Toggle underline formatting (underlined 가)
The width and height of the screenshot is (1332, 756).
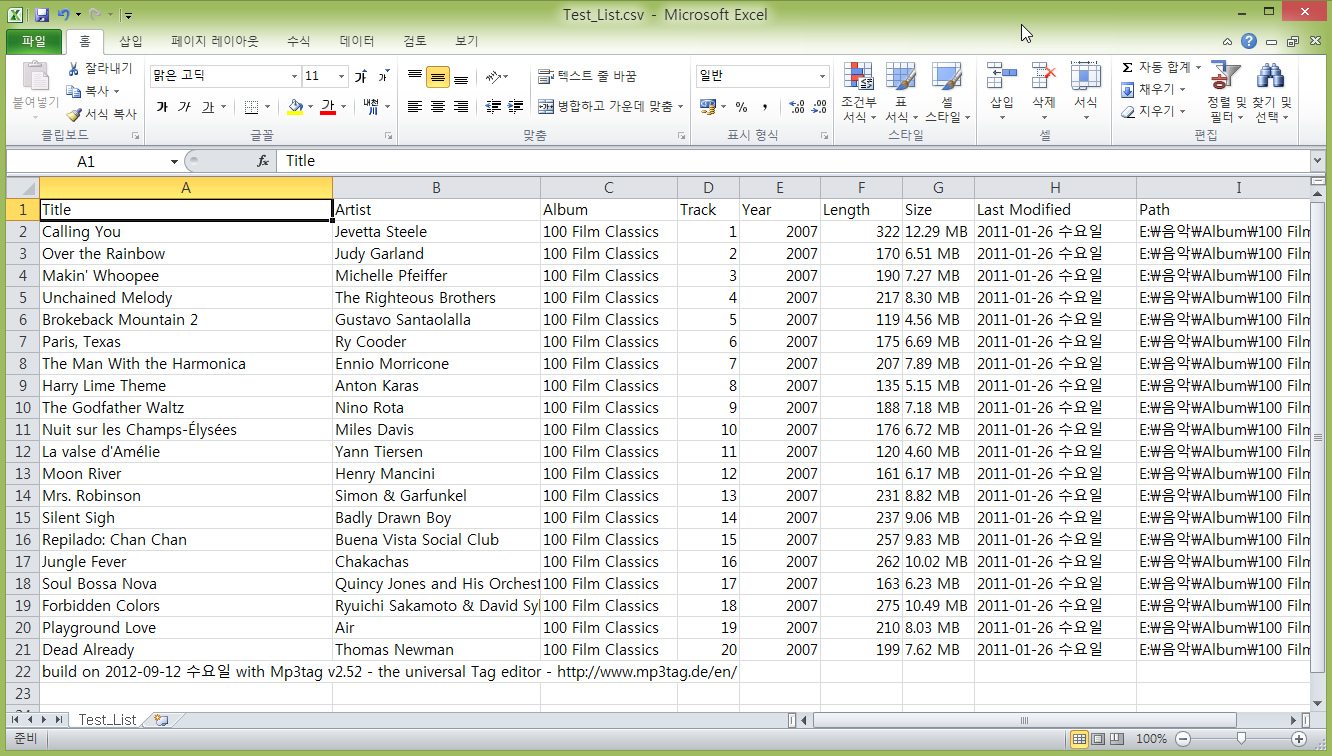(x=208, y=106)
